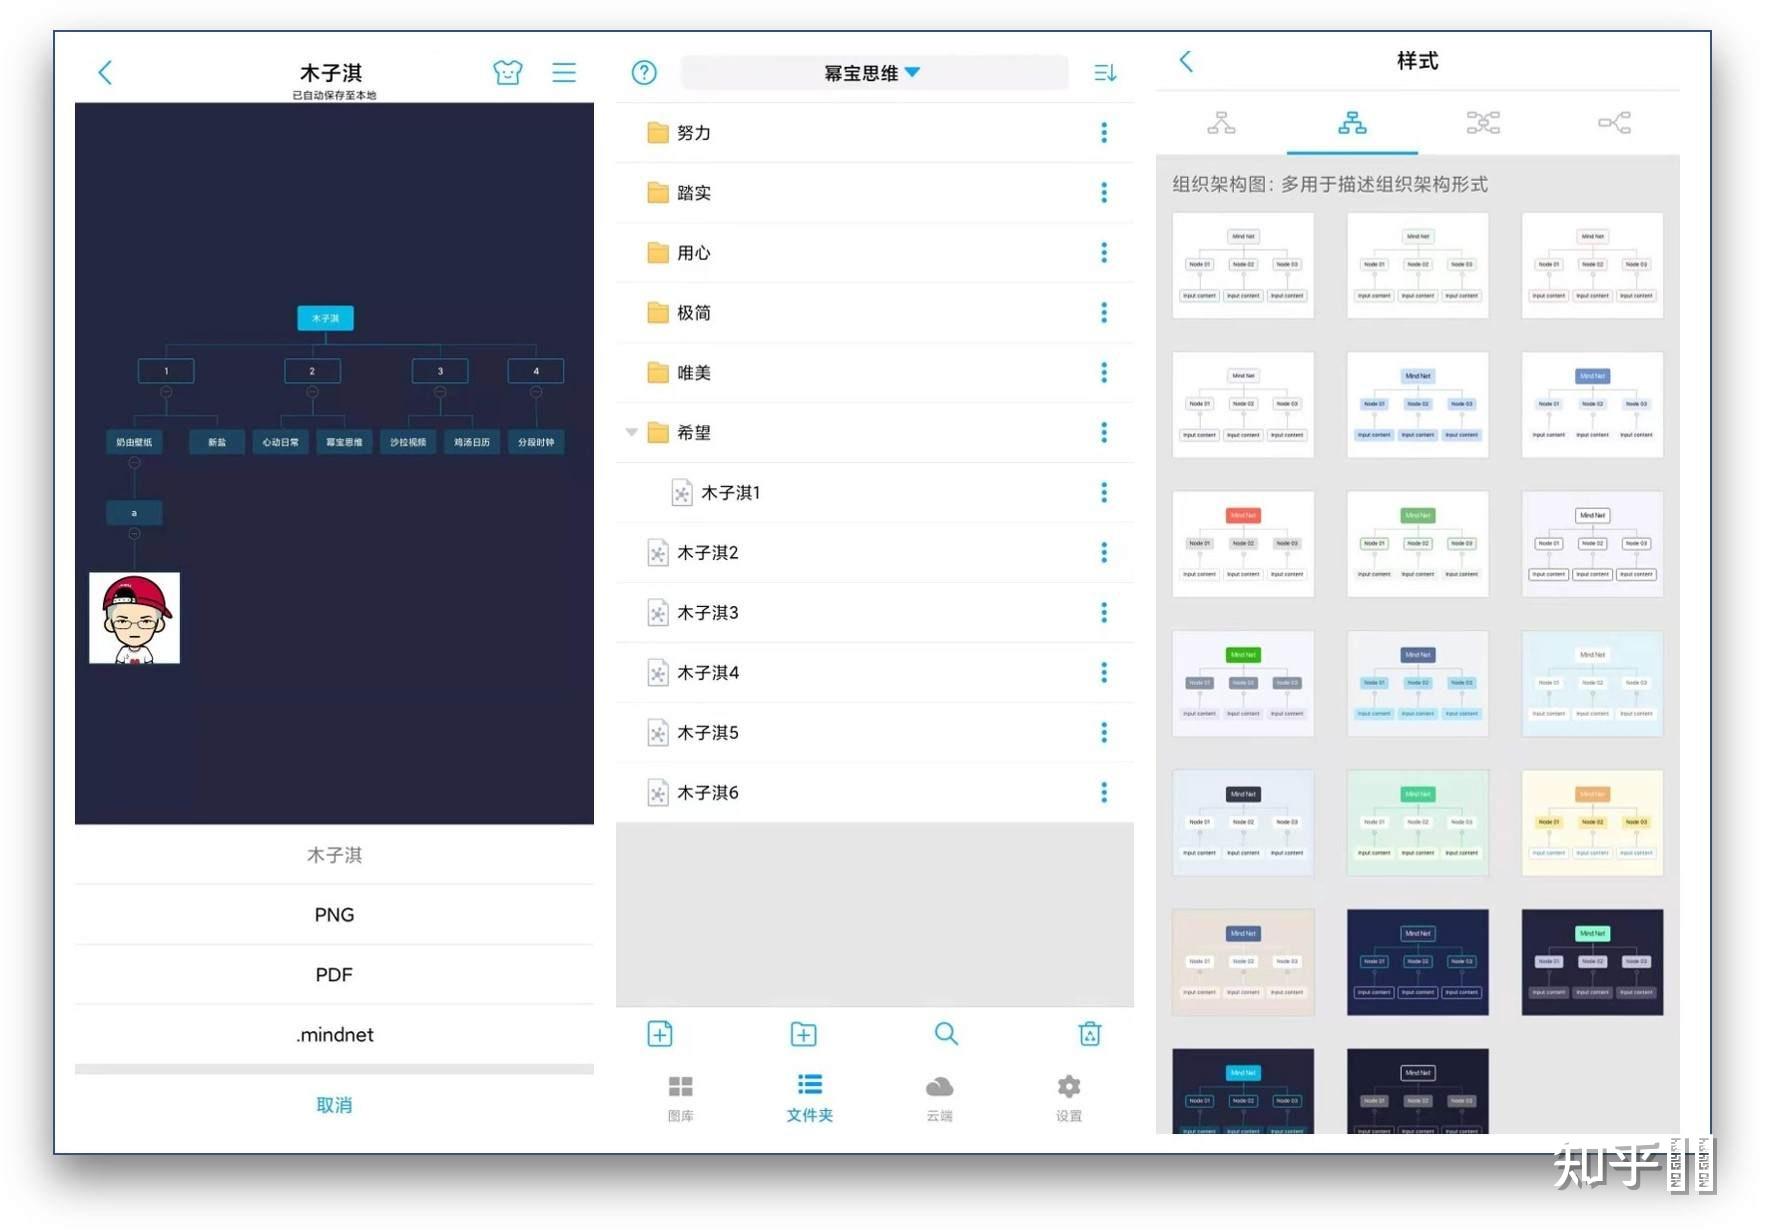Collapse node a in the mind map
Screen dimensions: 1765x1230
(134, 534)
